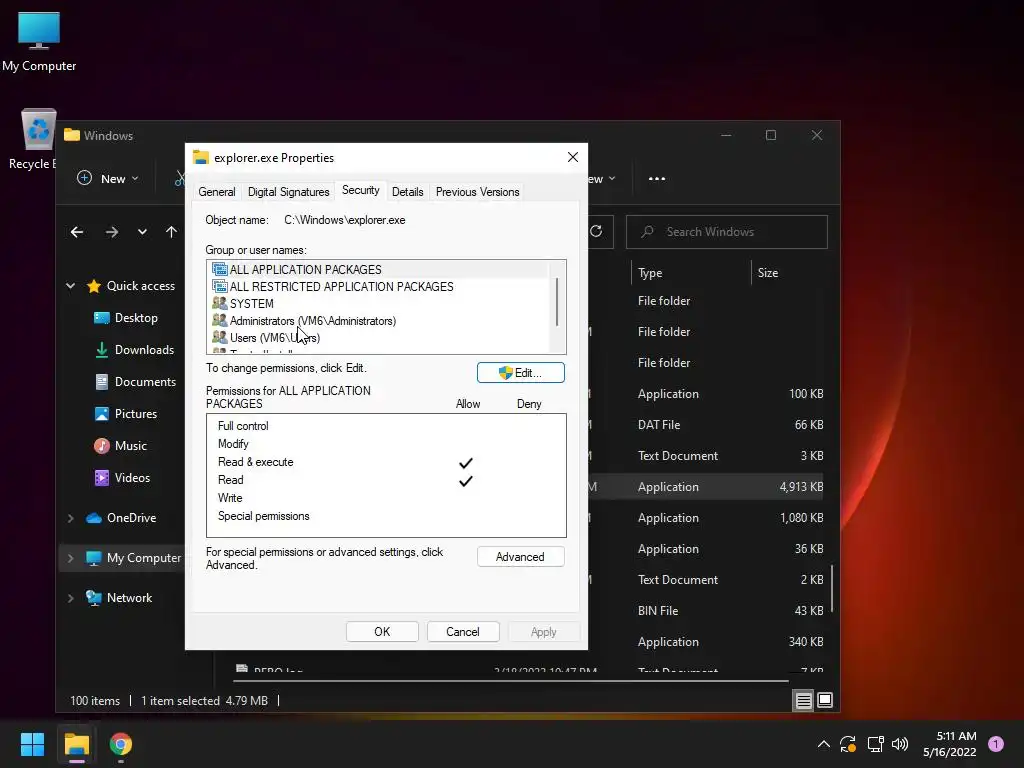The height and width of the screenshot is (768, 1024).
Task: Open volume speaker tray icon
Action: 900,744
